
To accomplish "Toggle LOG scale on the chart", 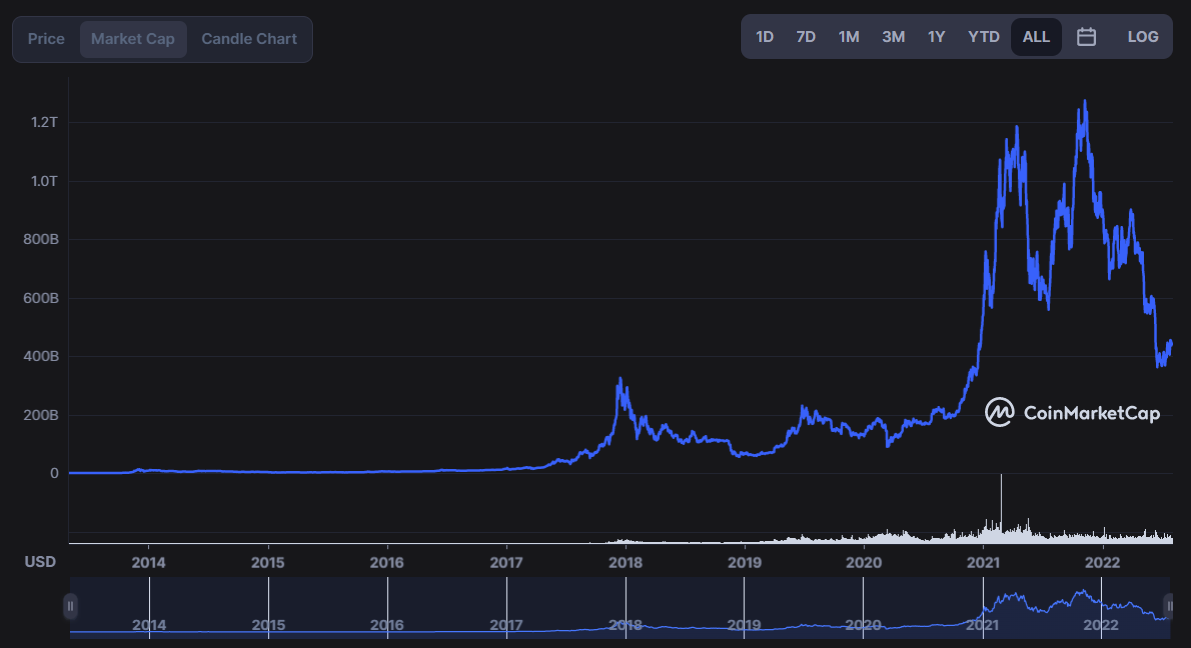I will pyautogui.click(x=1142, y=36).
